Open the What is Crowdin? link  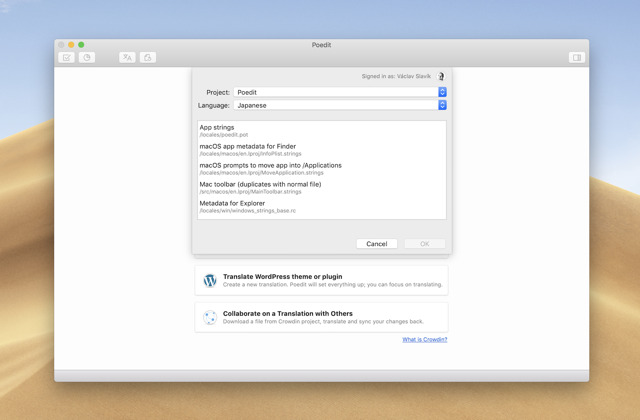point(424,340)
